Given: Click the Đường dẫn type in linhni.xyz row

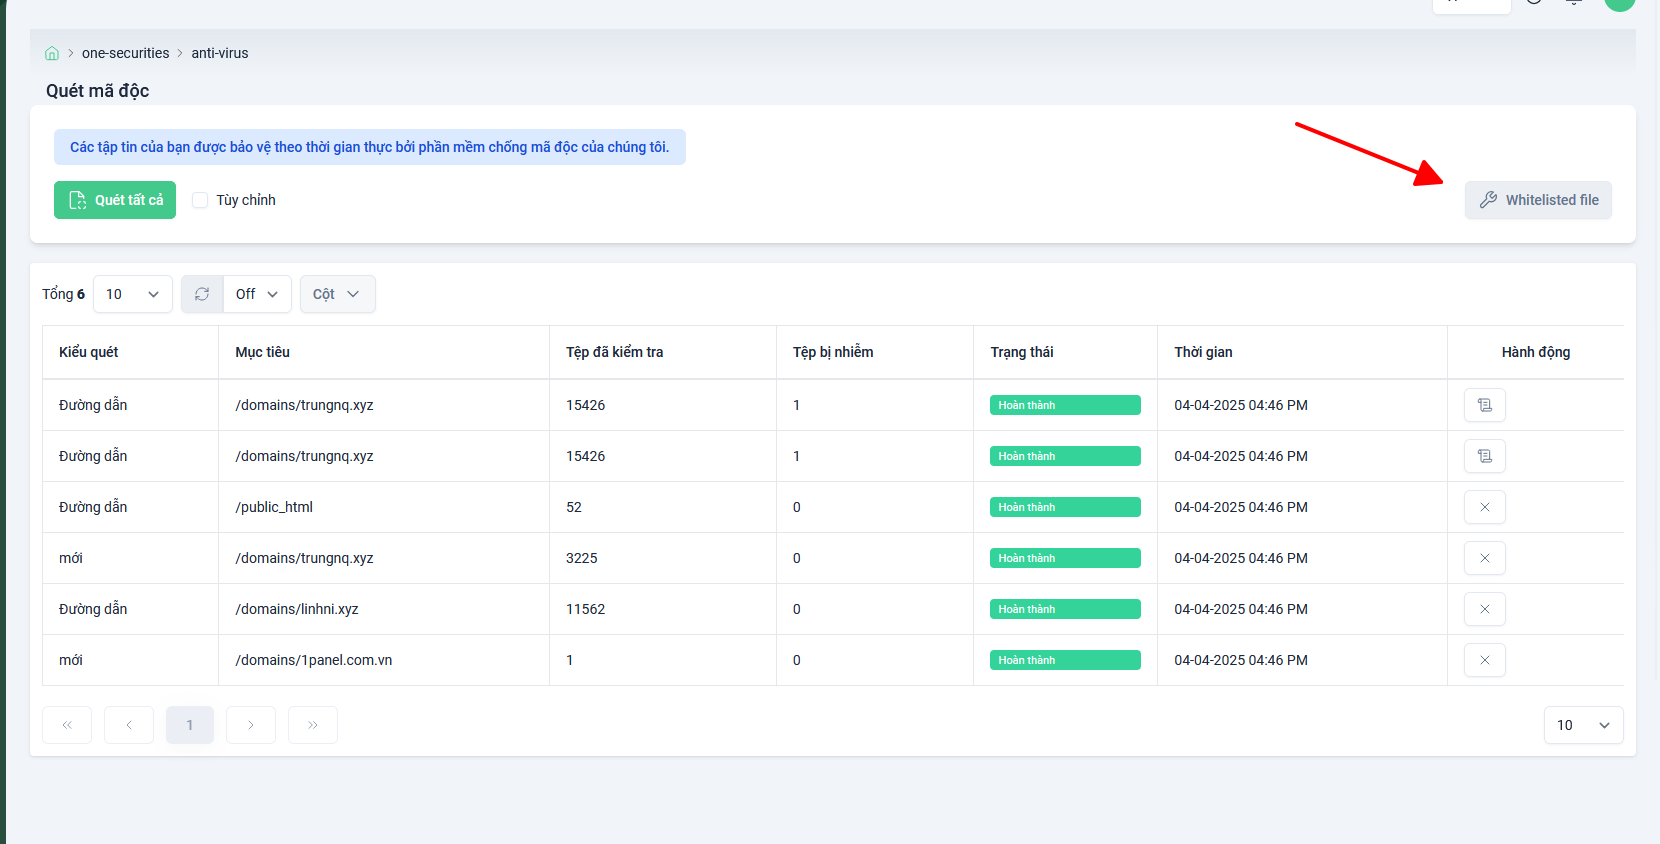Looking at the screenshot, I should [x=93, y=609].
